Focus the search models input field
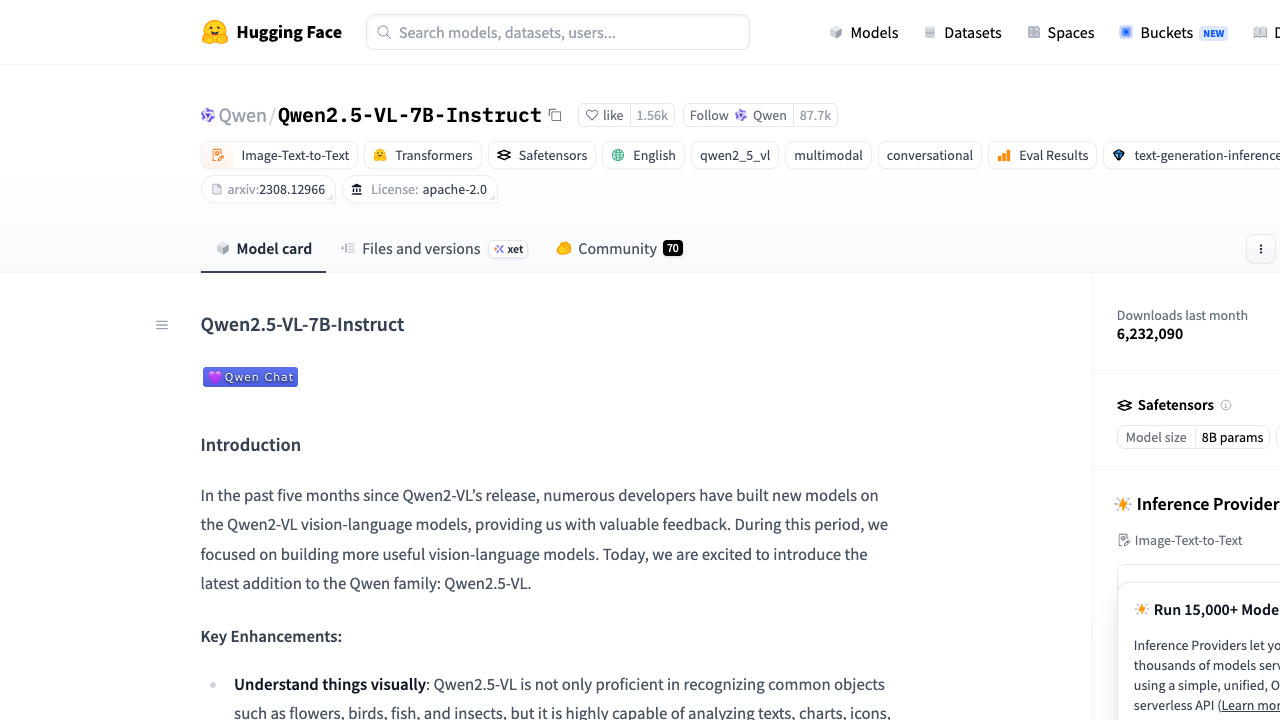The height and width of the screenshot is (720, 1280). [558, 32]
